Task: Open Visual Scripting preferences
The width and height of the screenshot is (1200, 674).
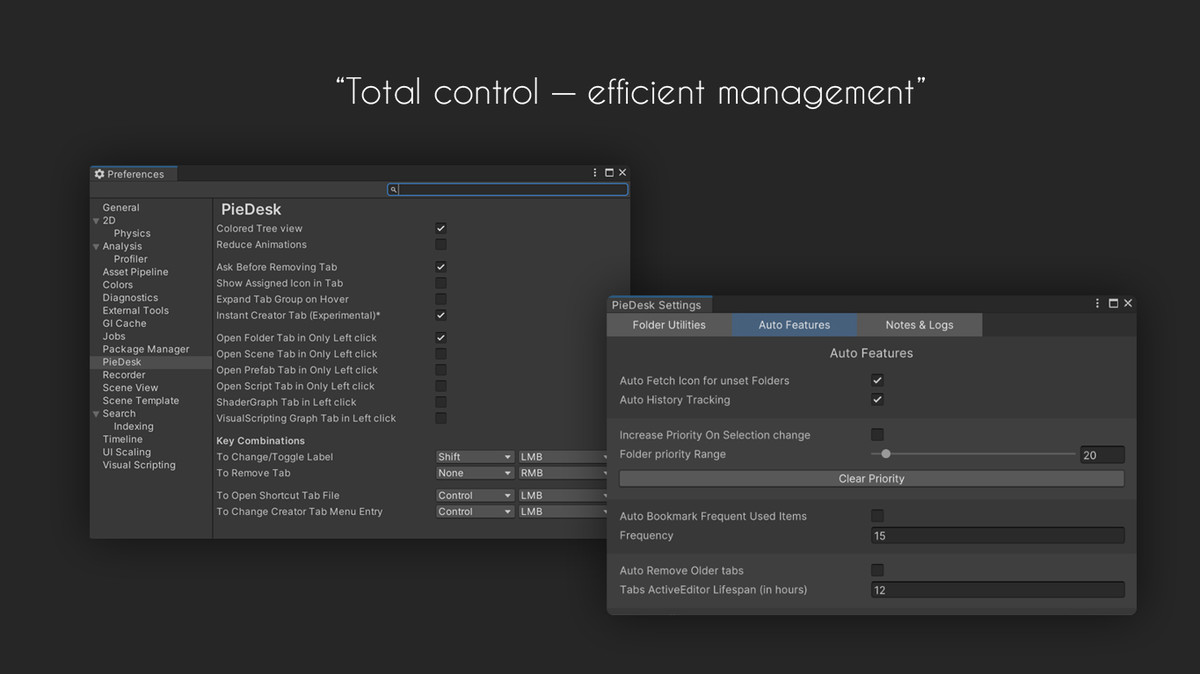Action: 138,465
